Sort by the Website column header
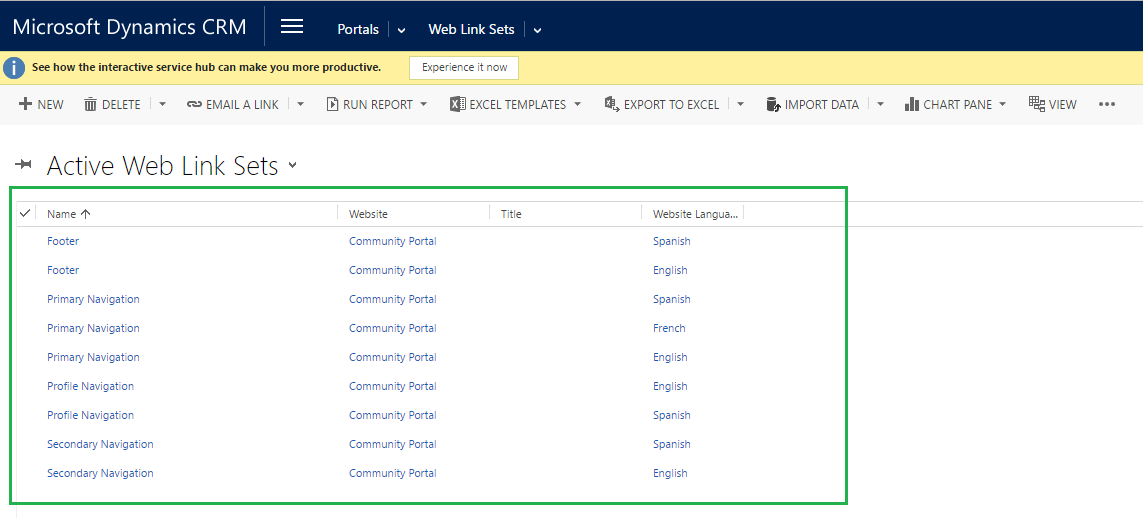 [x=368, y=214]
